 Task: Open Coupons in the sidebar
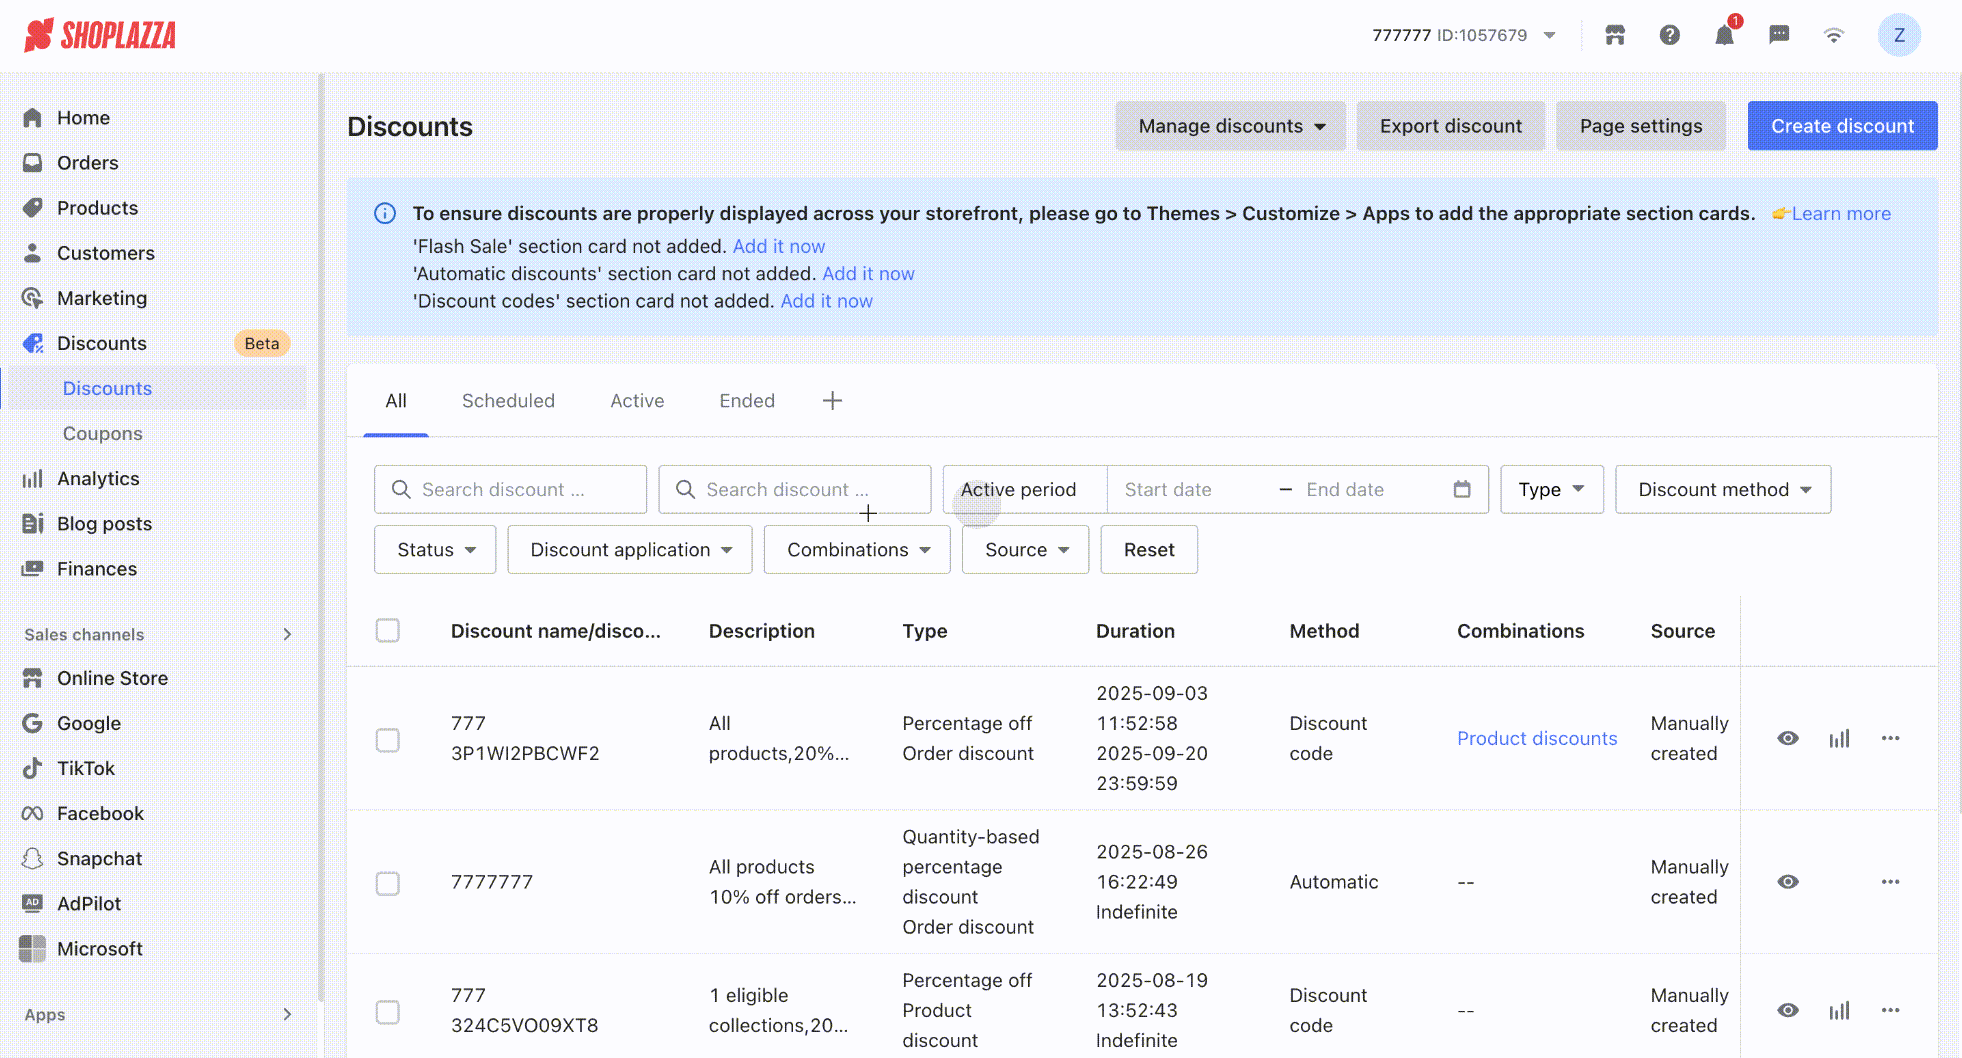[x=102, y=434]
